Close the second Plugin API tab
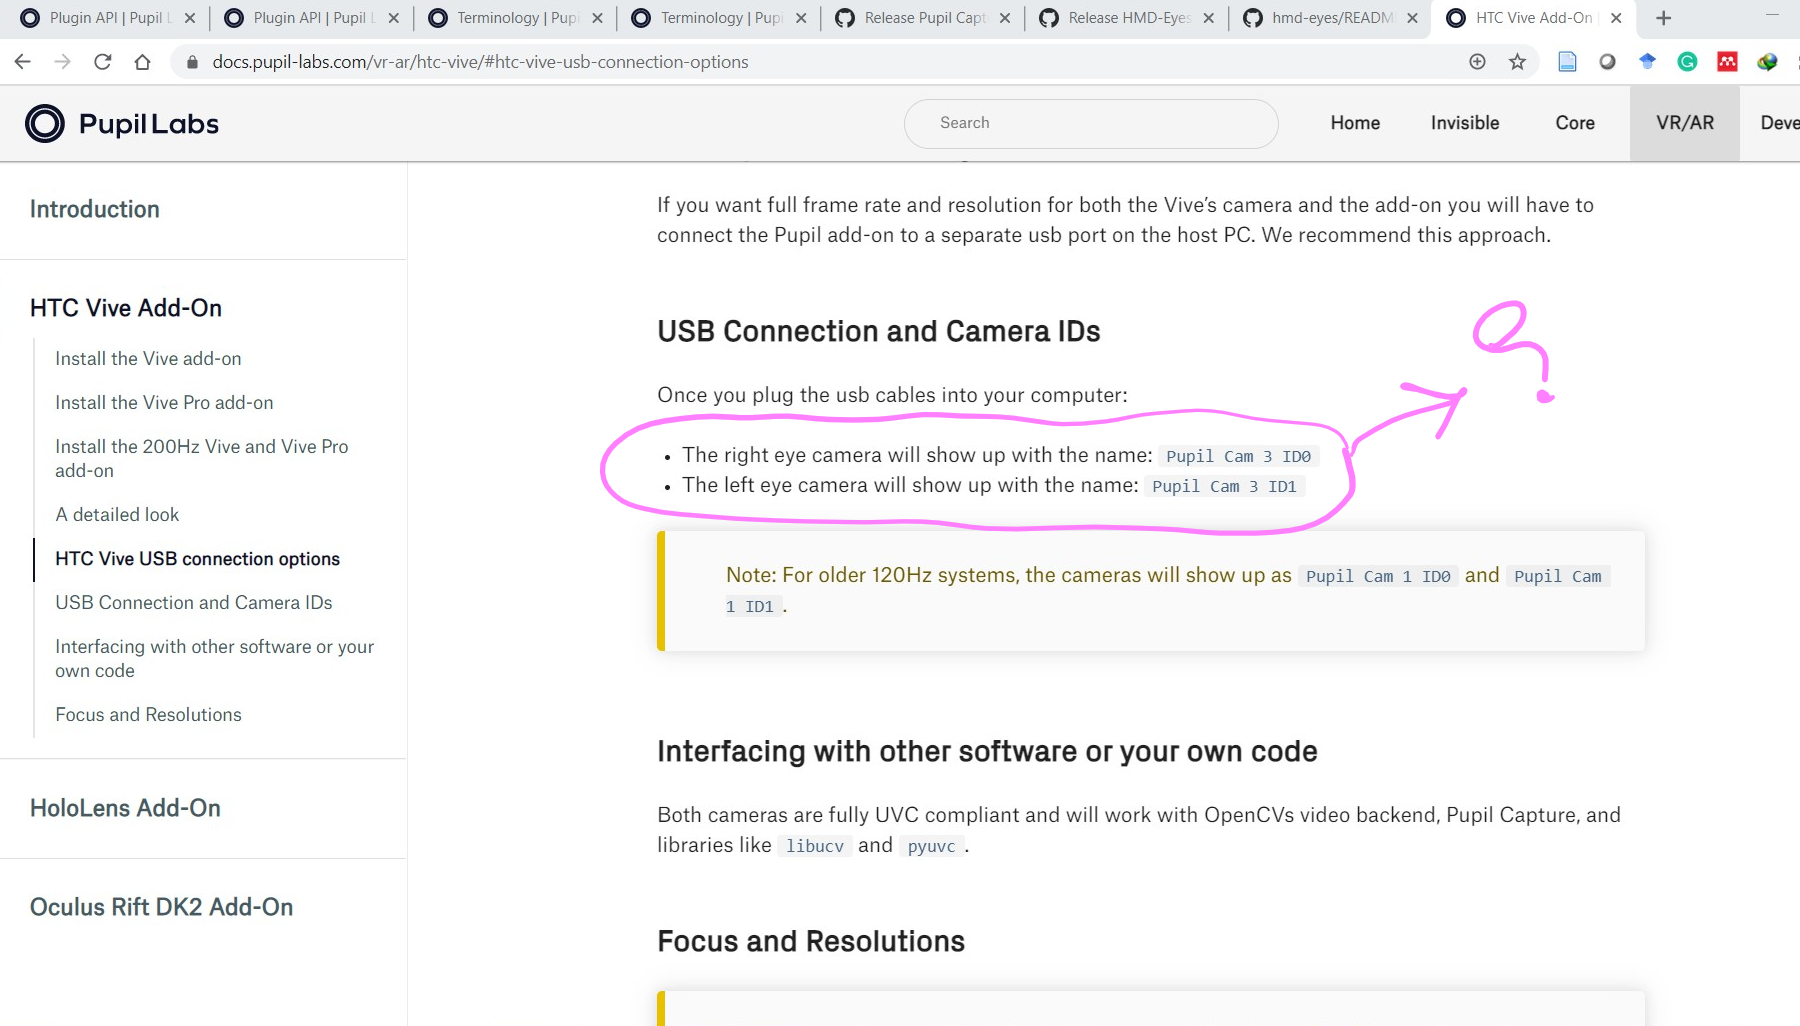Screen dimensions: 1800x1026 click(393, 18)
